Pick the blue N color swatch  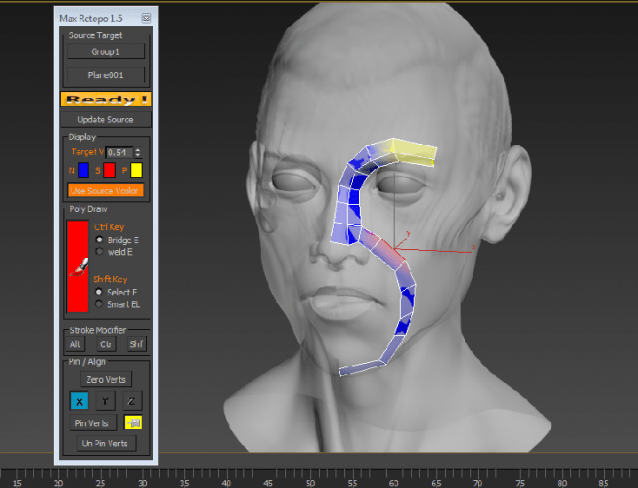(x=83, y=170)
